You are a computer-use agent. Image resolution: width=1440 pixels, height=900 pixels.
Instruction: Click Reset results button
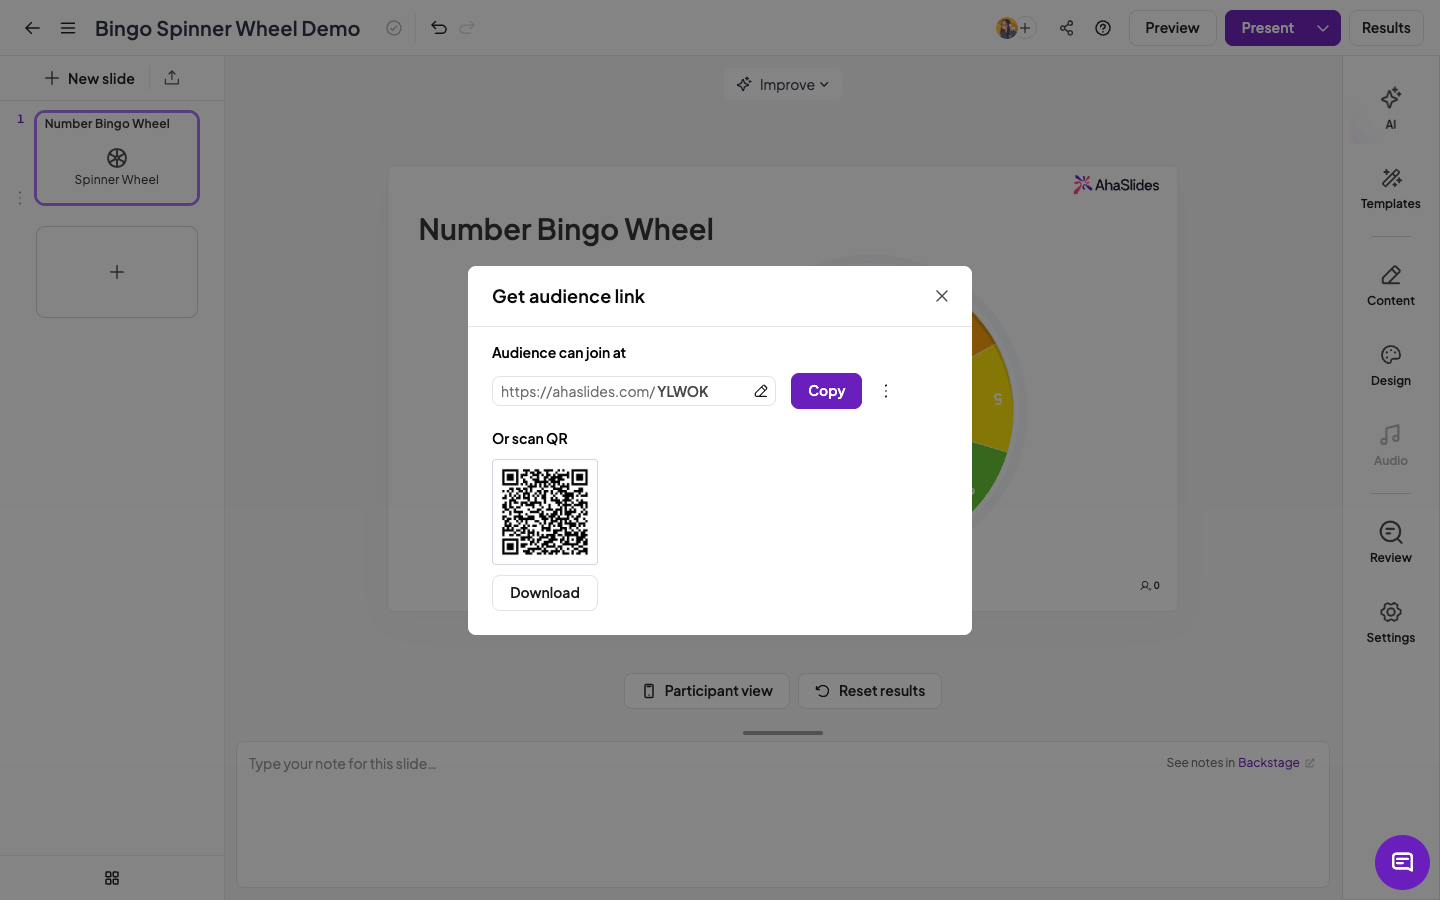coord(870,691)
